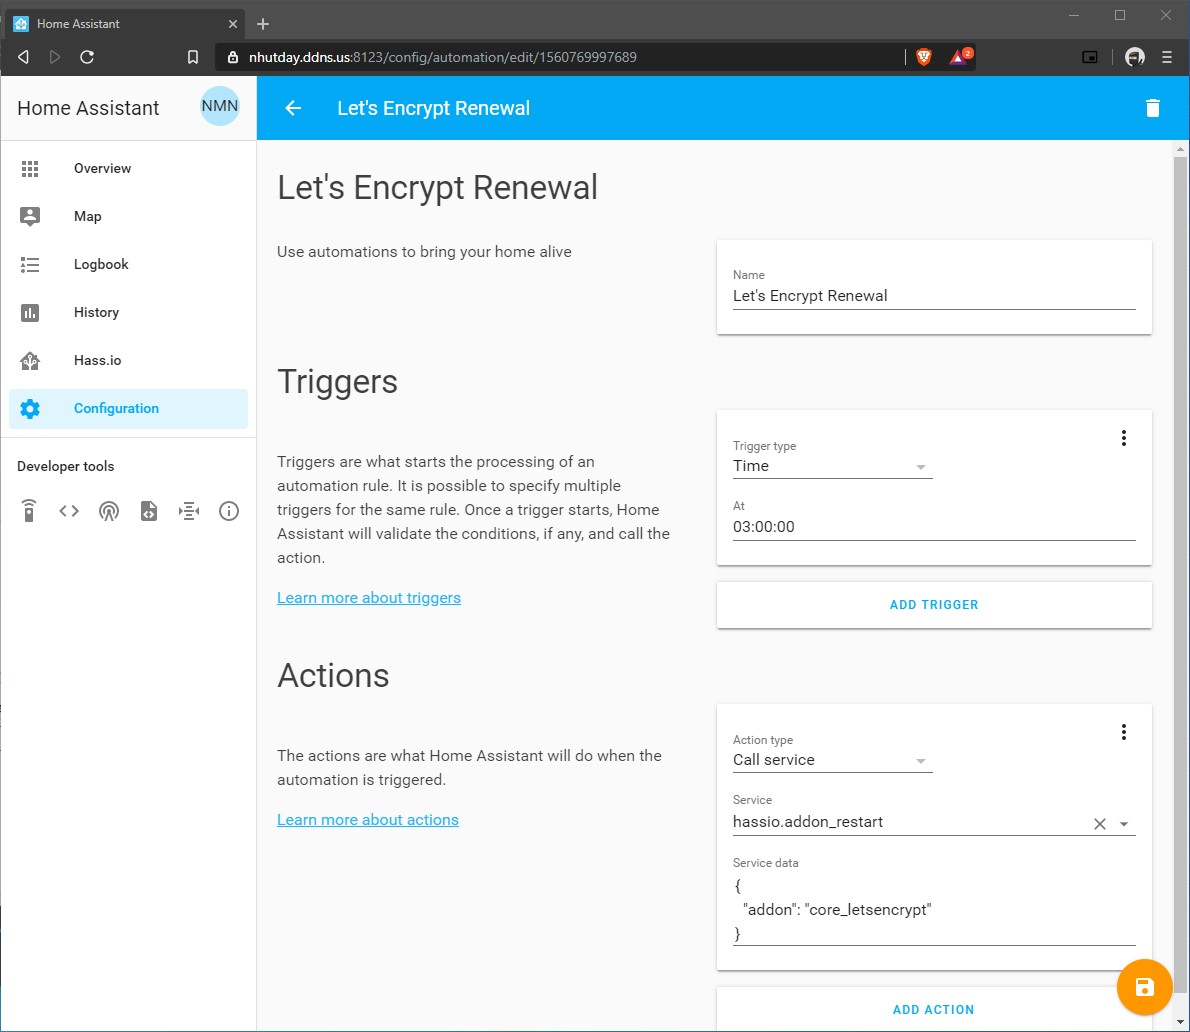Click the Developer tools heading text
Image resolution: width=1190 pixels, height=1032 pixels.
coord(65,466)
